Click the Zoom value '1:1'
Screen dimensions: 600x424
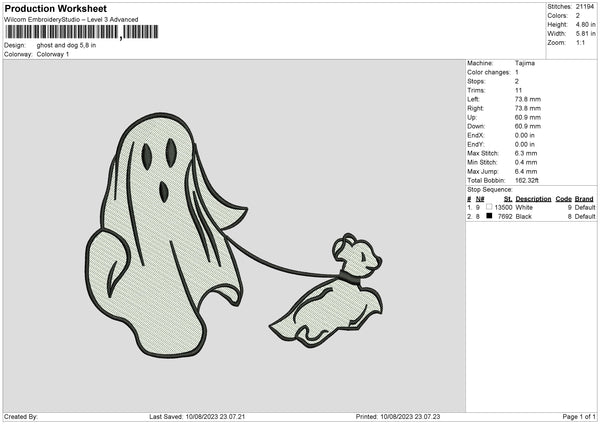pyautogui.click(x=580, y=42)
